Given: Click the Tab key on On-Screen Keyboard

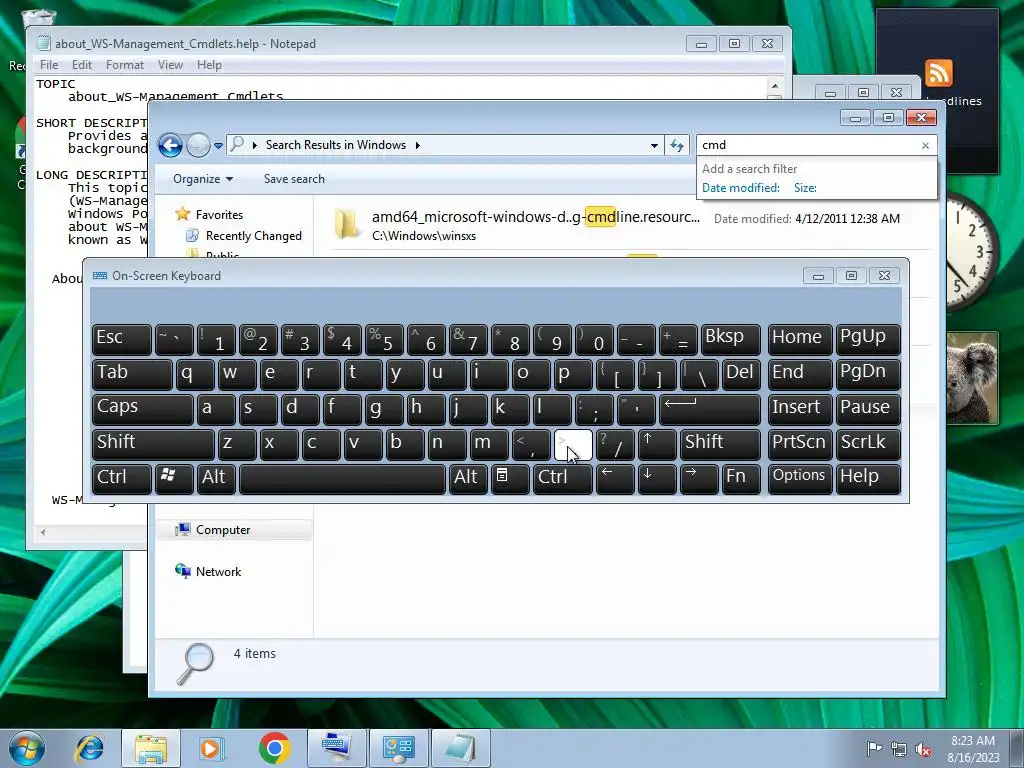Looking at the screenshot, I should point(133,374).
